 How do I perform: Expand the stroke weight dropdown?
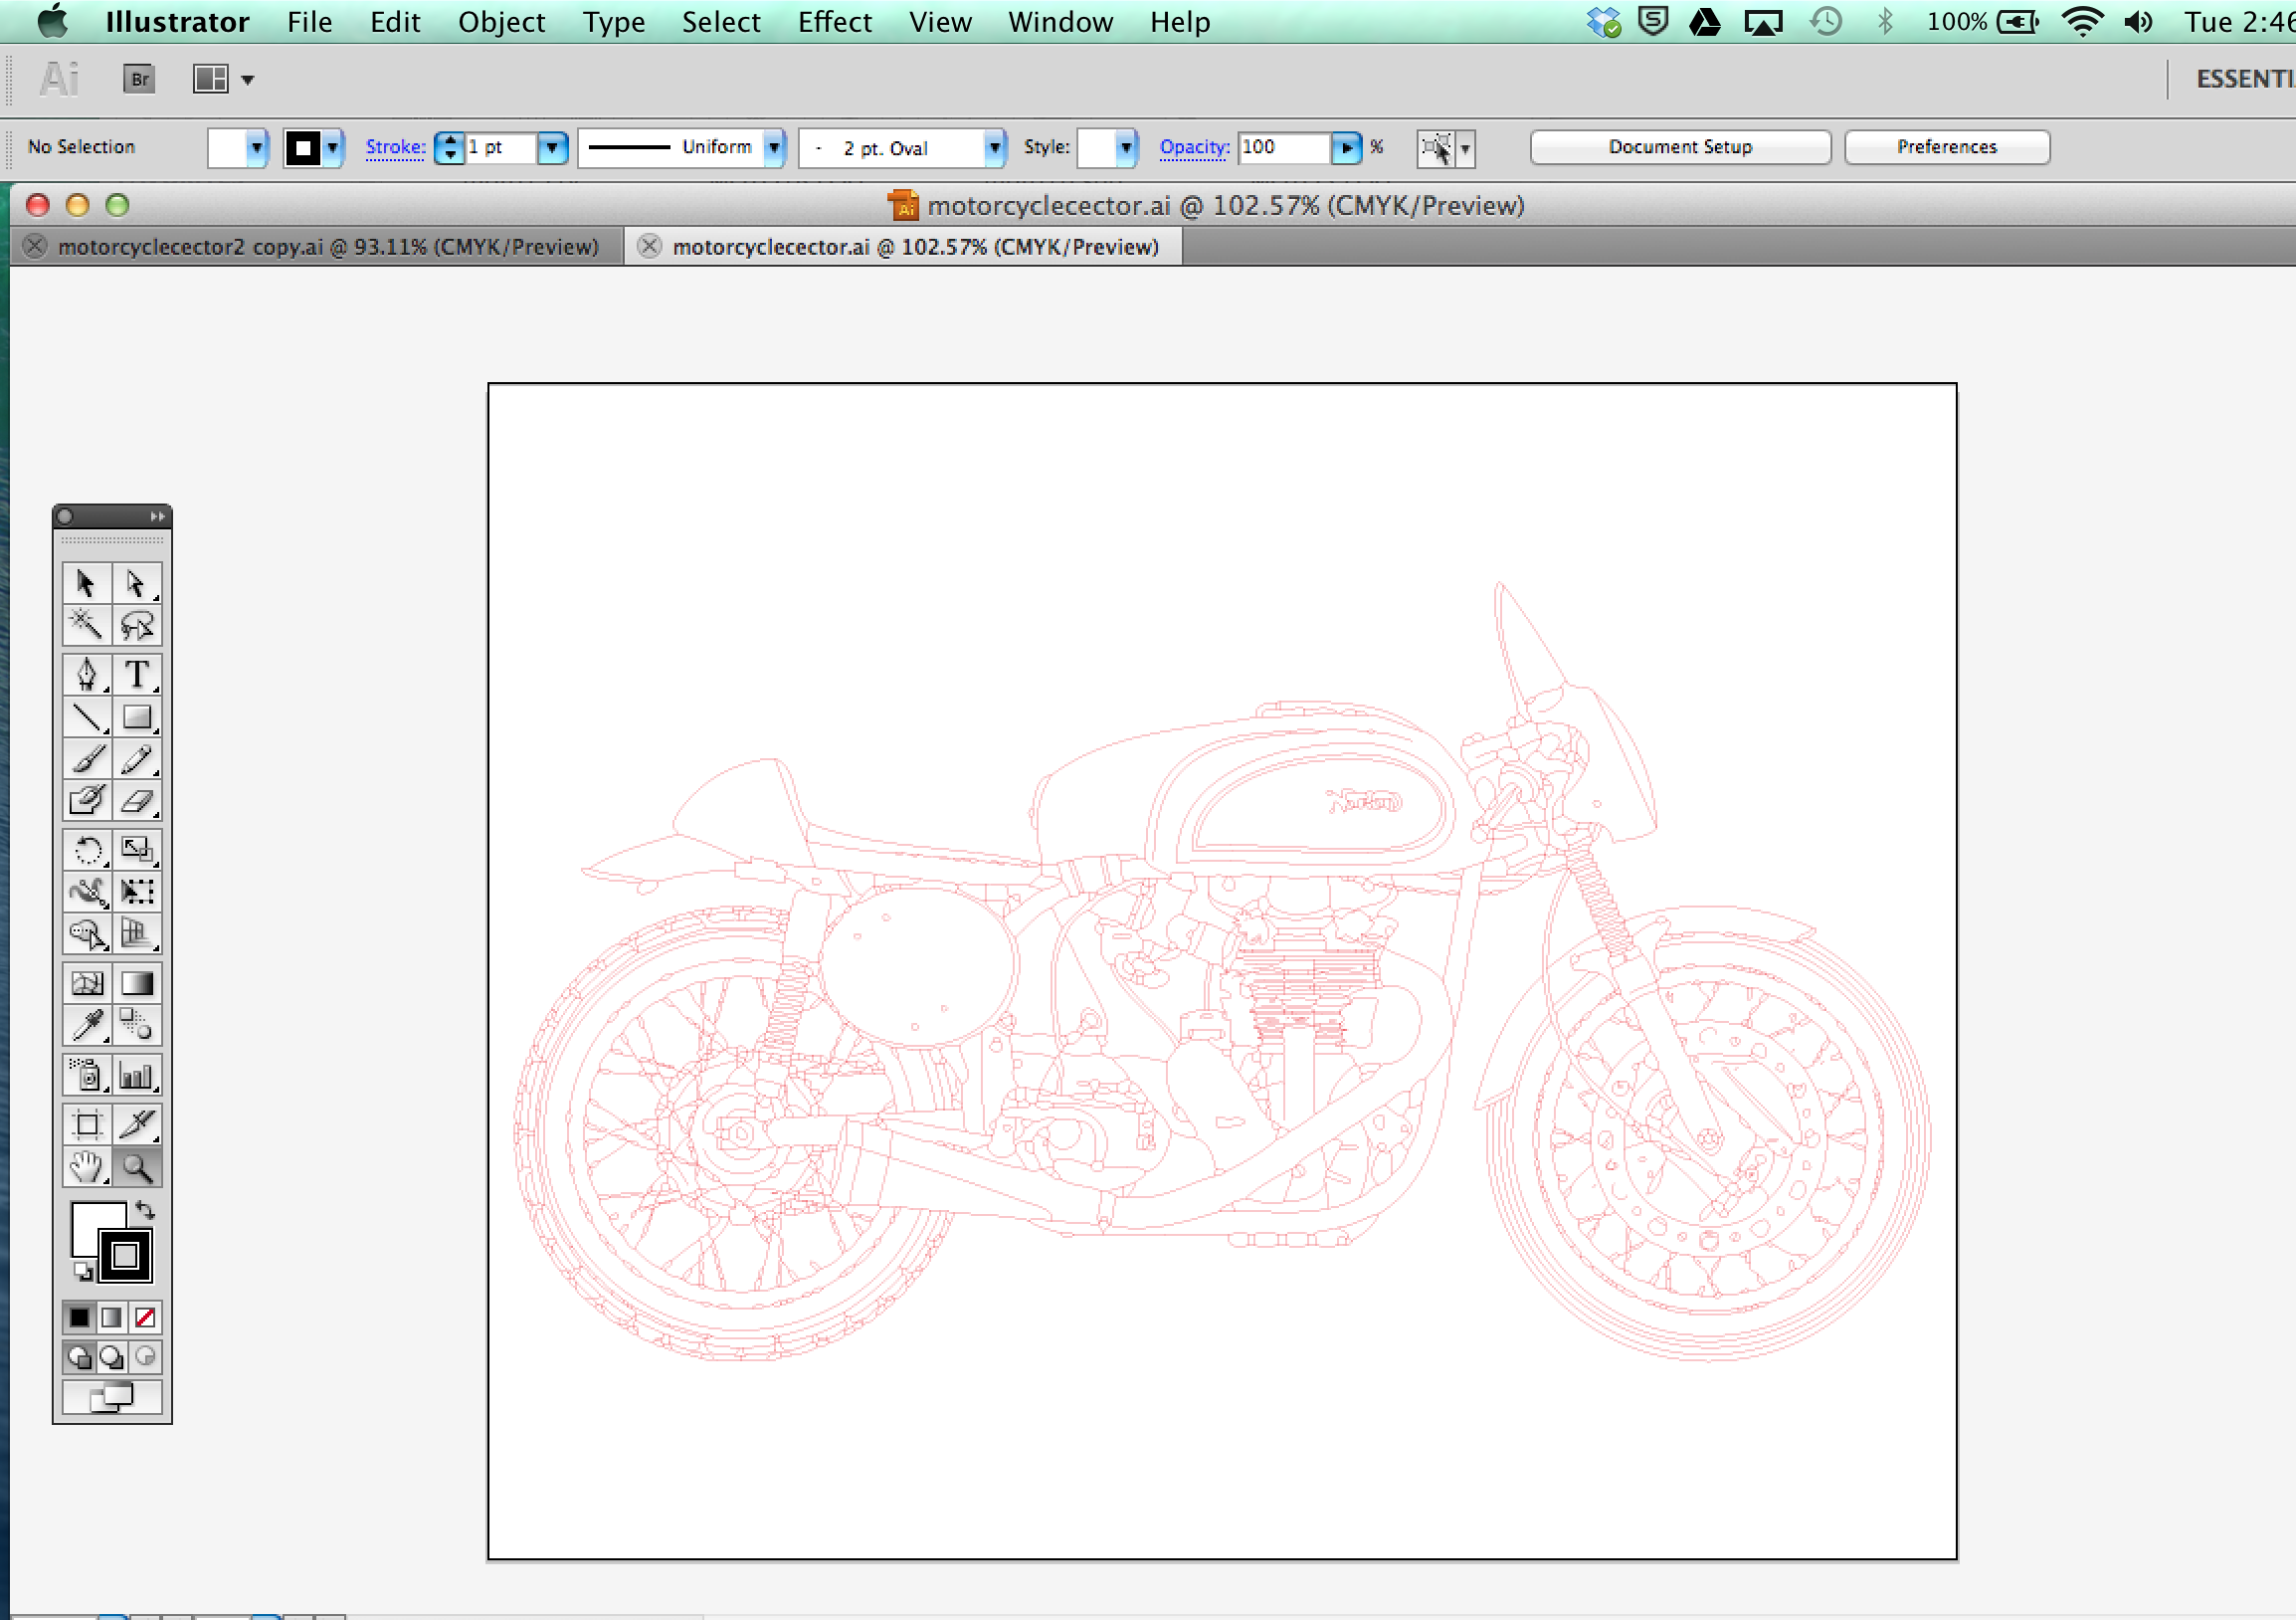tap(554, 145)
